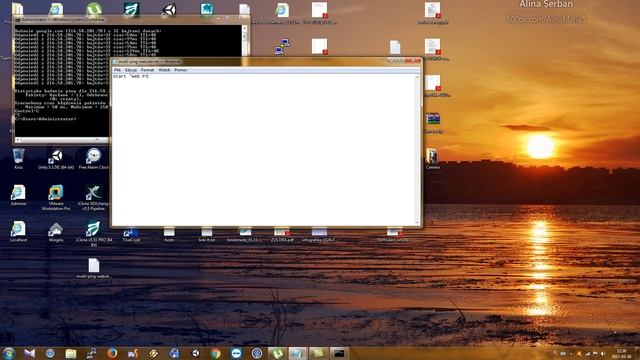640x360 pixels.
Task: Select the Free Alarm Clock desktop icon
Action: coord(93,159)
